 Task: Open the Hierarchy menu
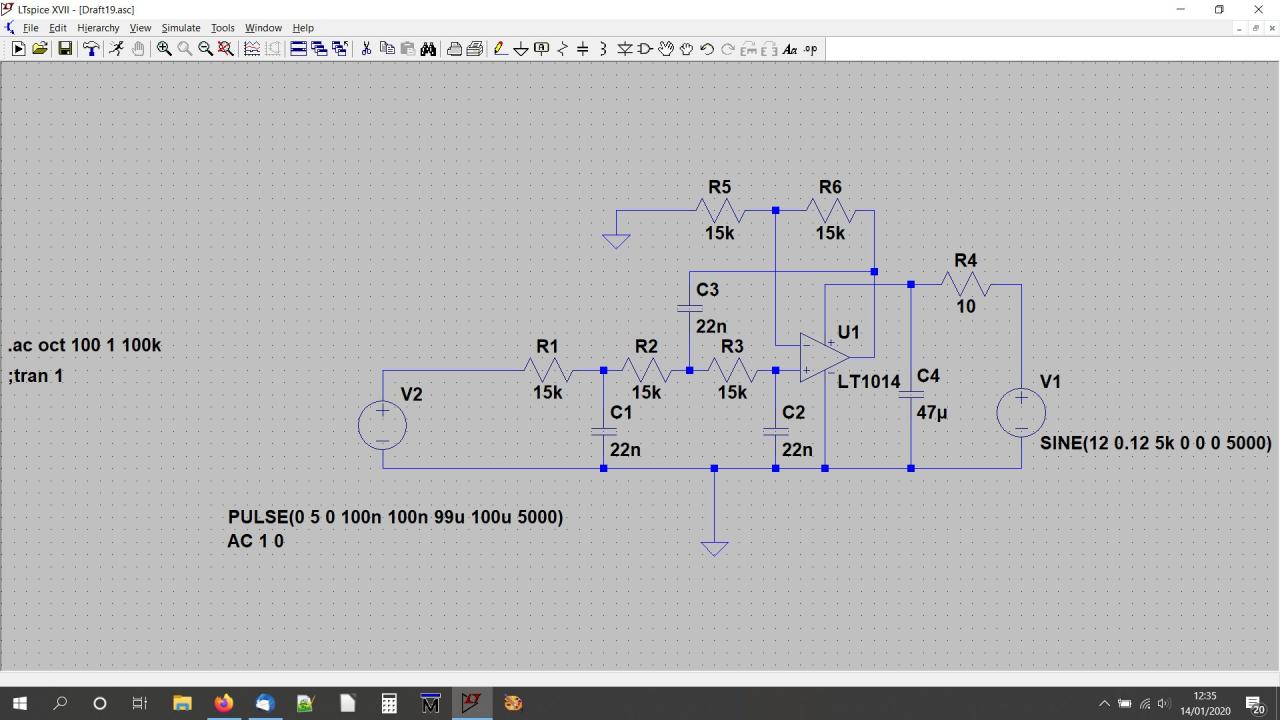click(x=98, y=28)
